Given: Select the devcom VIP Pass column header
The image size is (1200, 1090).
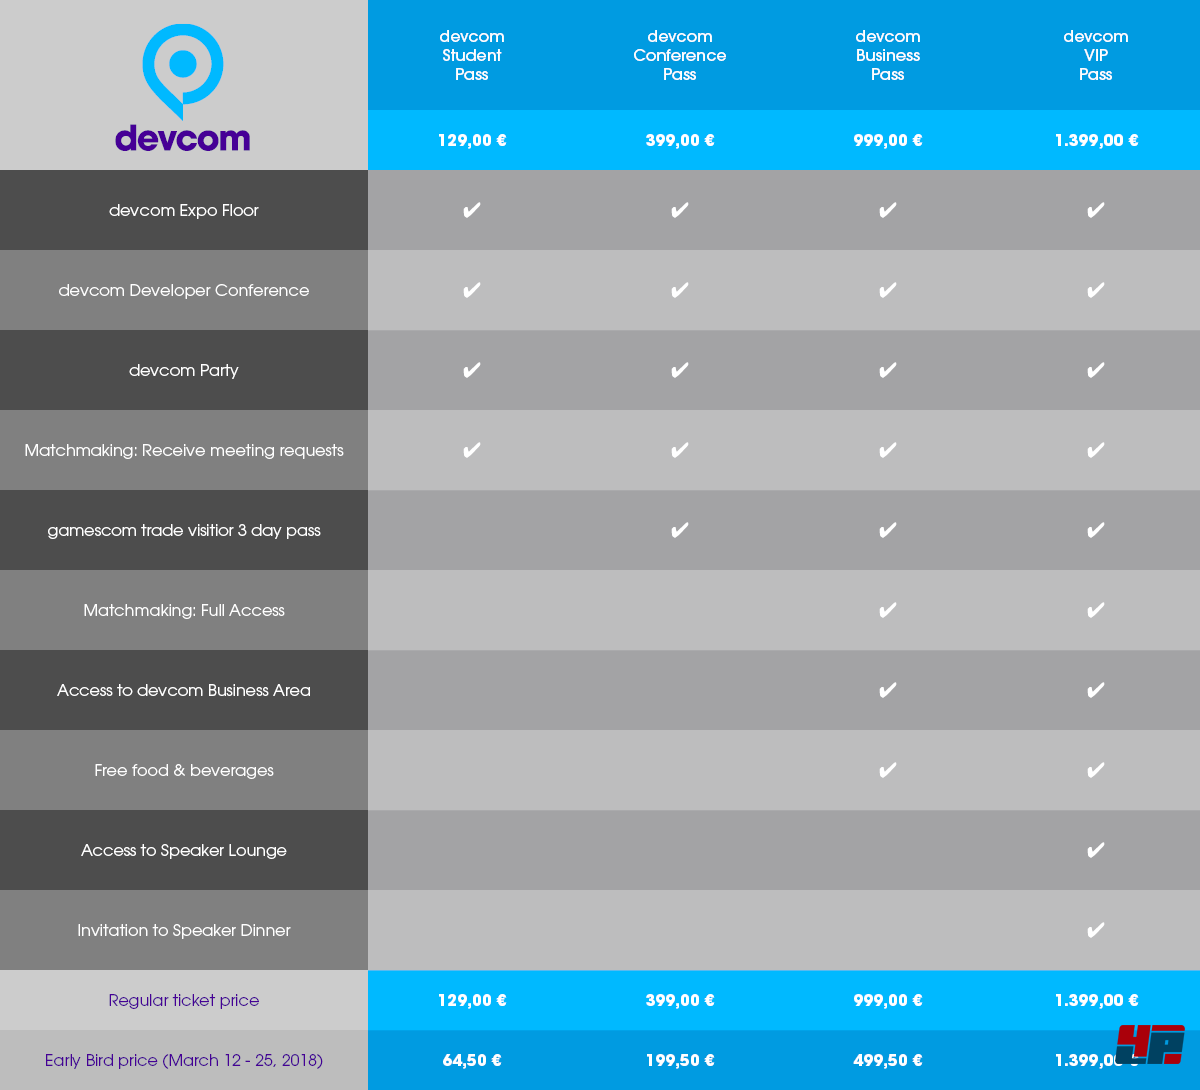Looking at the screenshot, I should pos(1096,55).
